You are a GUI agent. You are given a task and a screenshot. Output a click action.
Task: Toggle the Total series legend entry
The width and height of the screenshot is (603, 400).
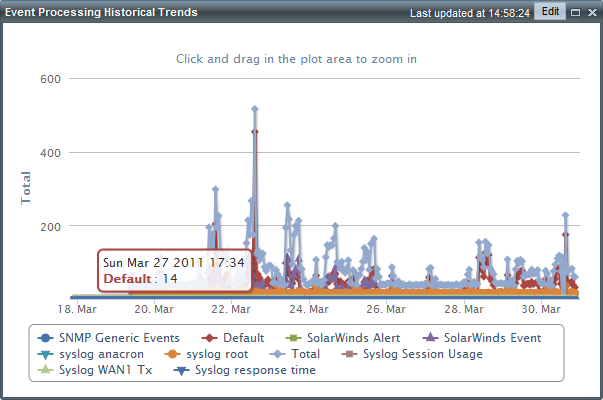pyautogui.click(x=295, y=354)
